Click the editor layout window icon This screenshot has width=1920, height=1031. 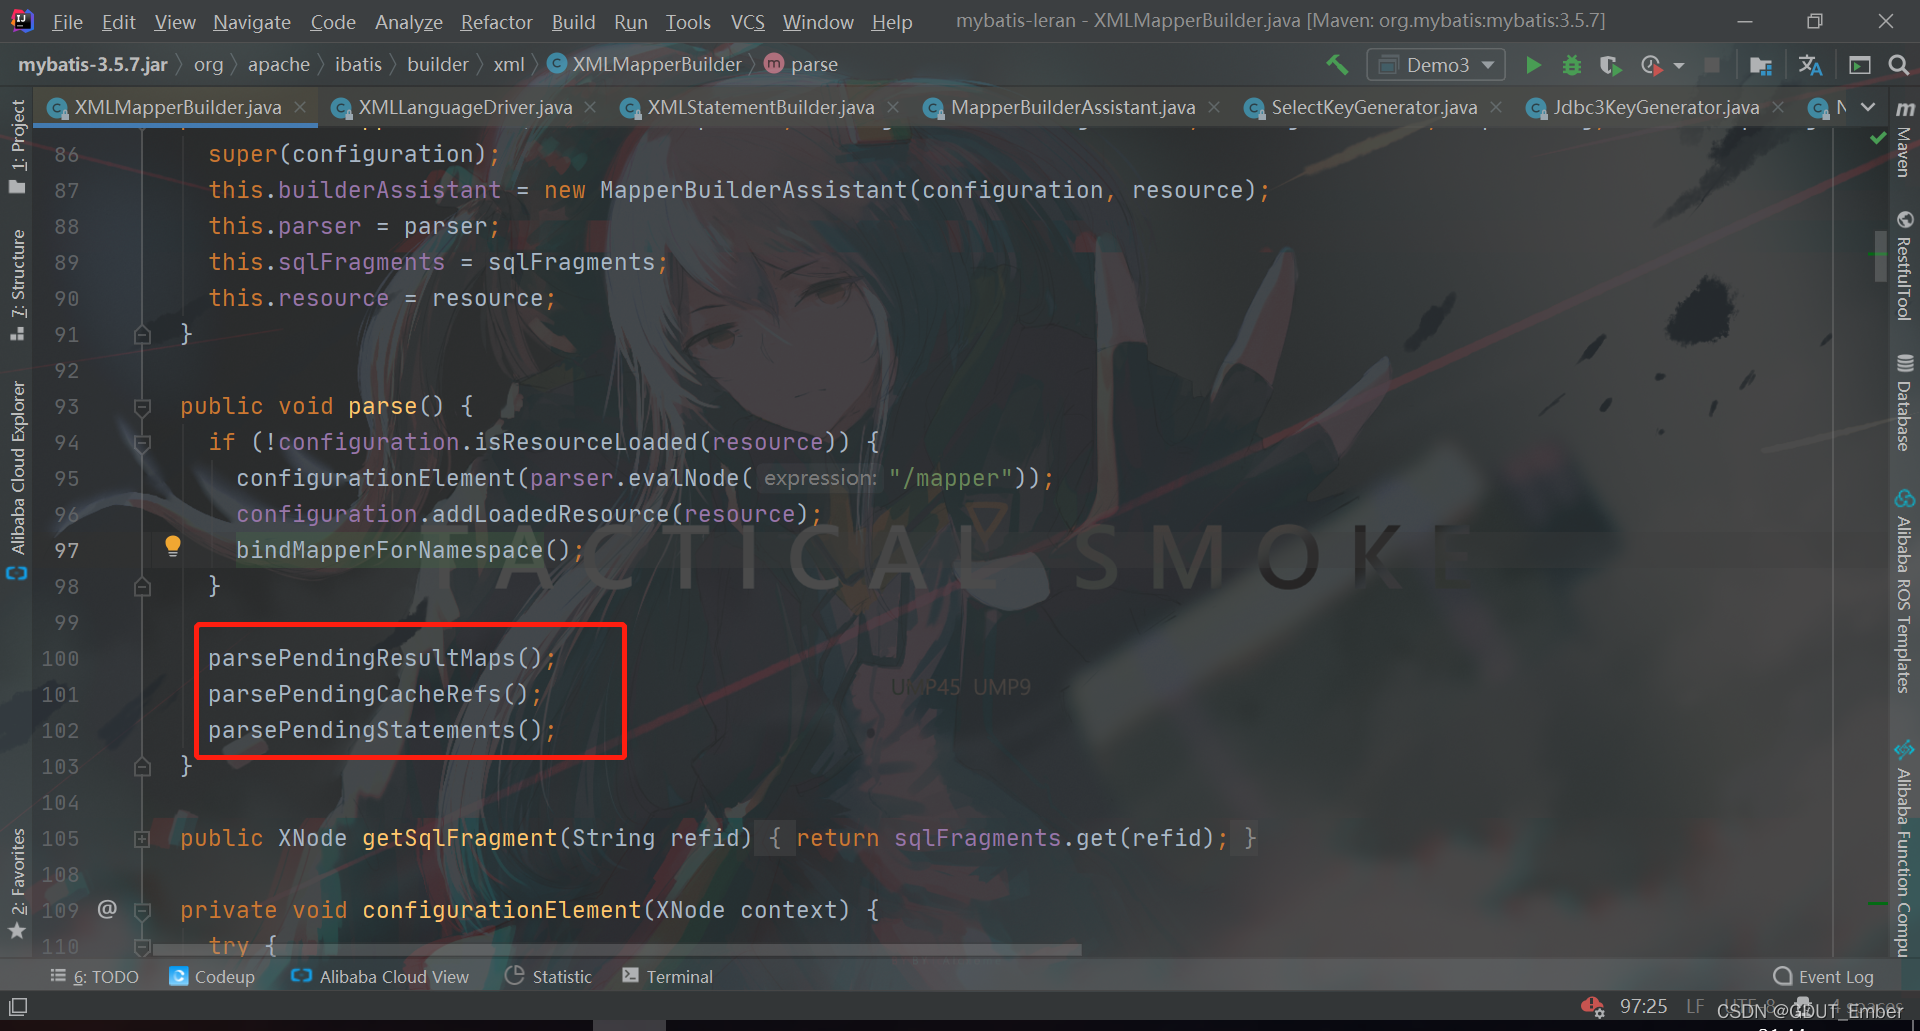(x=1860, y=65)
